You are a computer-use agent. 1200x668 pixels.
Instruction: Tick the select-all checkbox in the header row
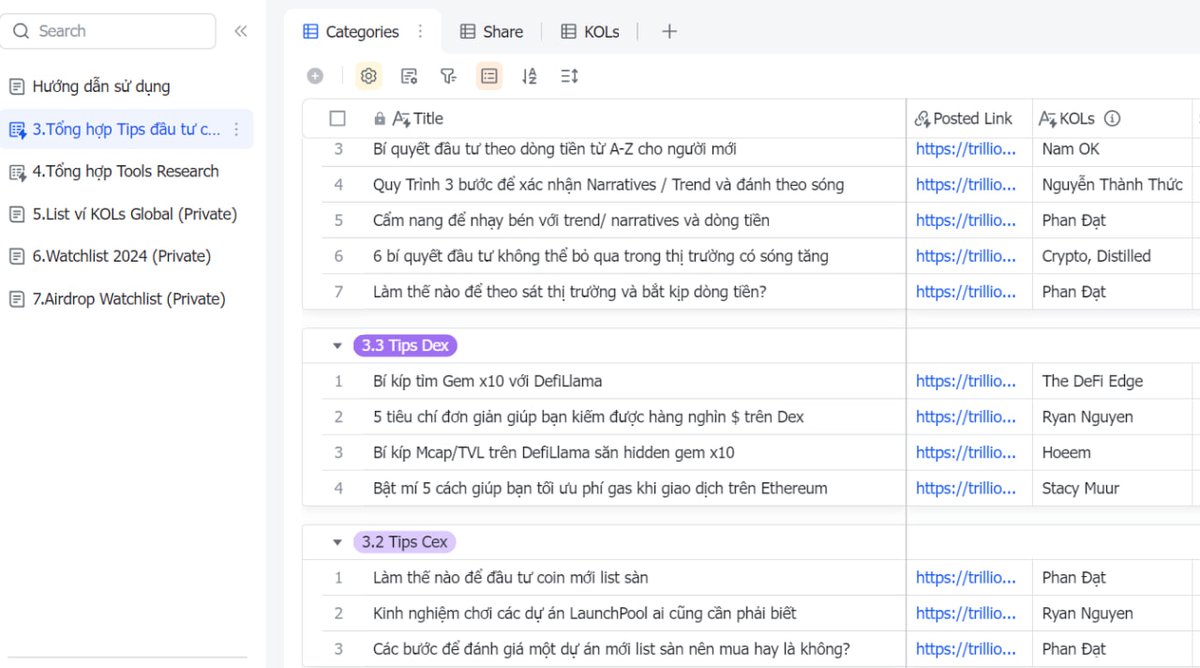coord(337,118)
